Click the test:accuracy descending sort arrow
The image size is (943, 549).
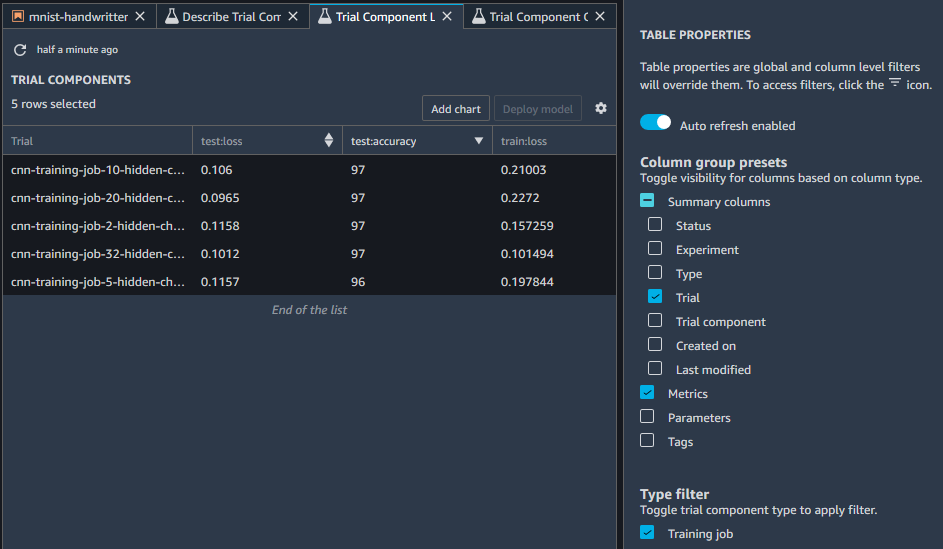tap(479, 141)
